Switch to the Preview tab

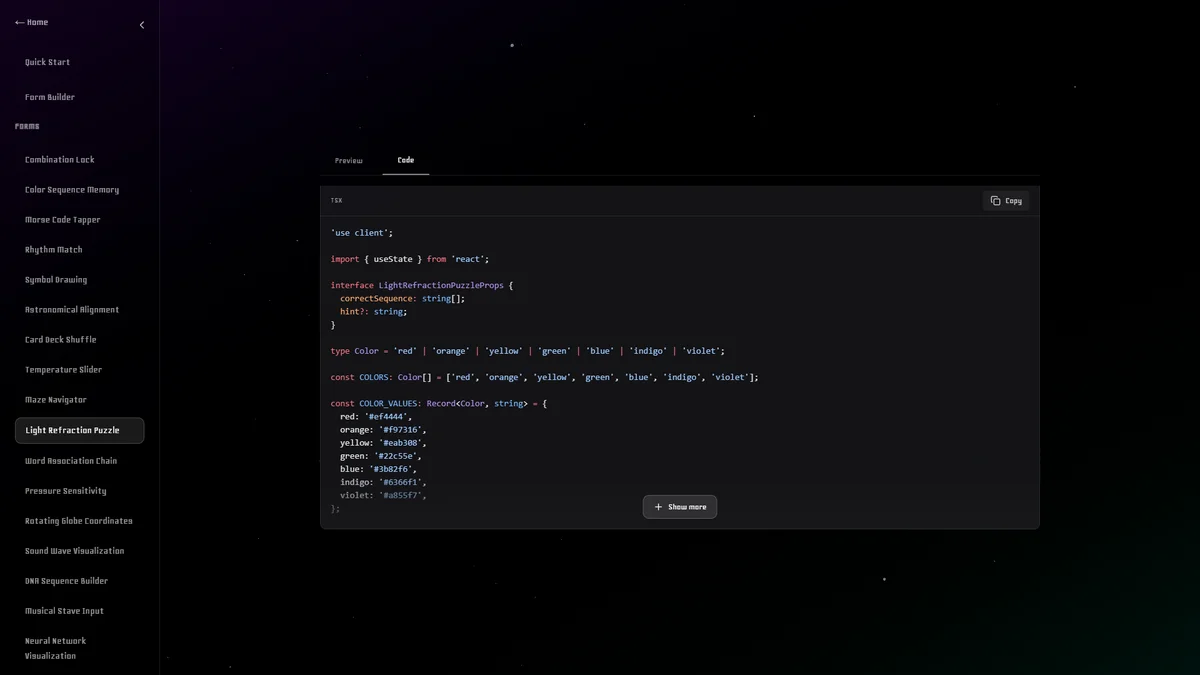pyautogui.click(x=348, y=160)
